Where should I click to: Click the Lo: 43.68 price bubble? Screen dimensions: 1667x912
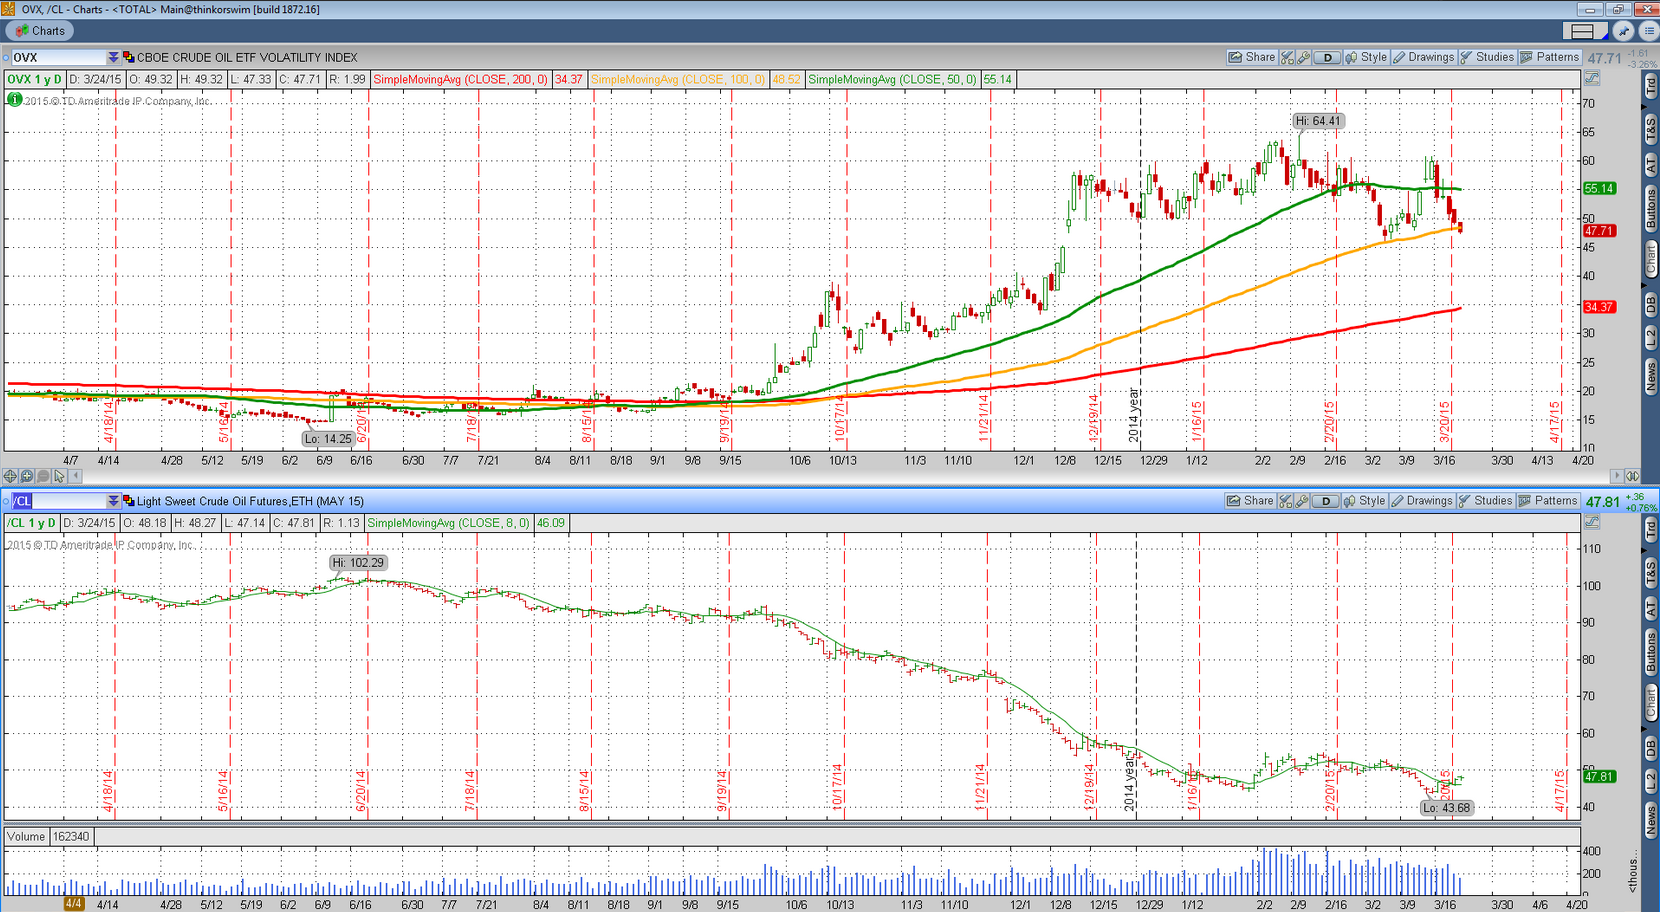coord(1447,808)
